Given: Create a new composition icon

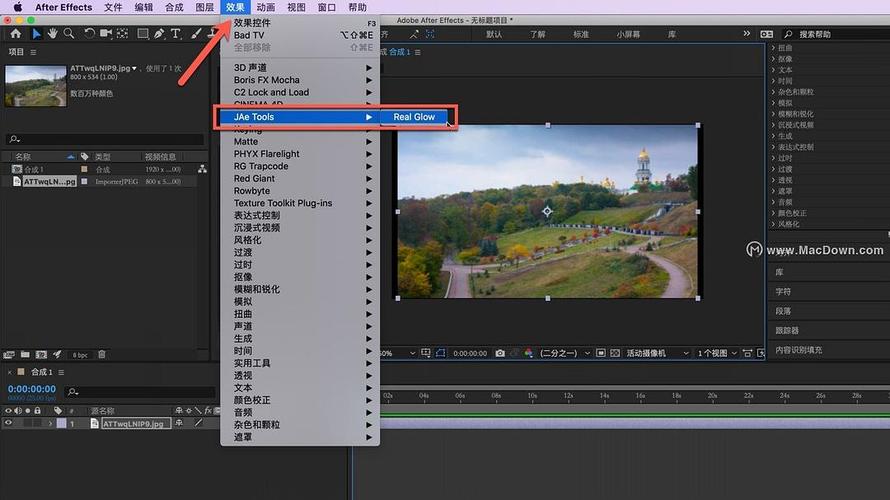Looking at the screenshot, I should [x=41, y=355].
